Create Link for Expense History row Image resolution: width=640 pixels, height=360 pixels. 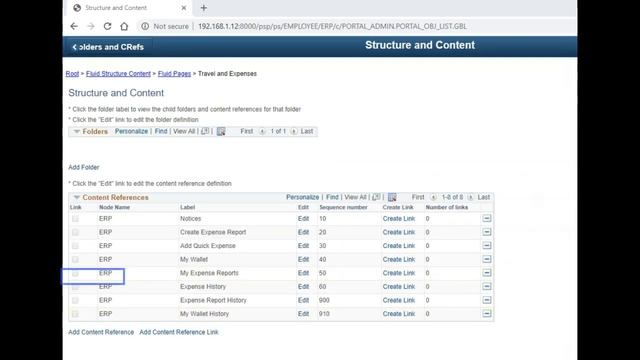pos(399,287)
